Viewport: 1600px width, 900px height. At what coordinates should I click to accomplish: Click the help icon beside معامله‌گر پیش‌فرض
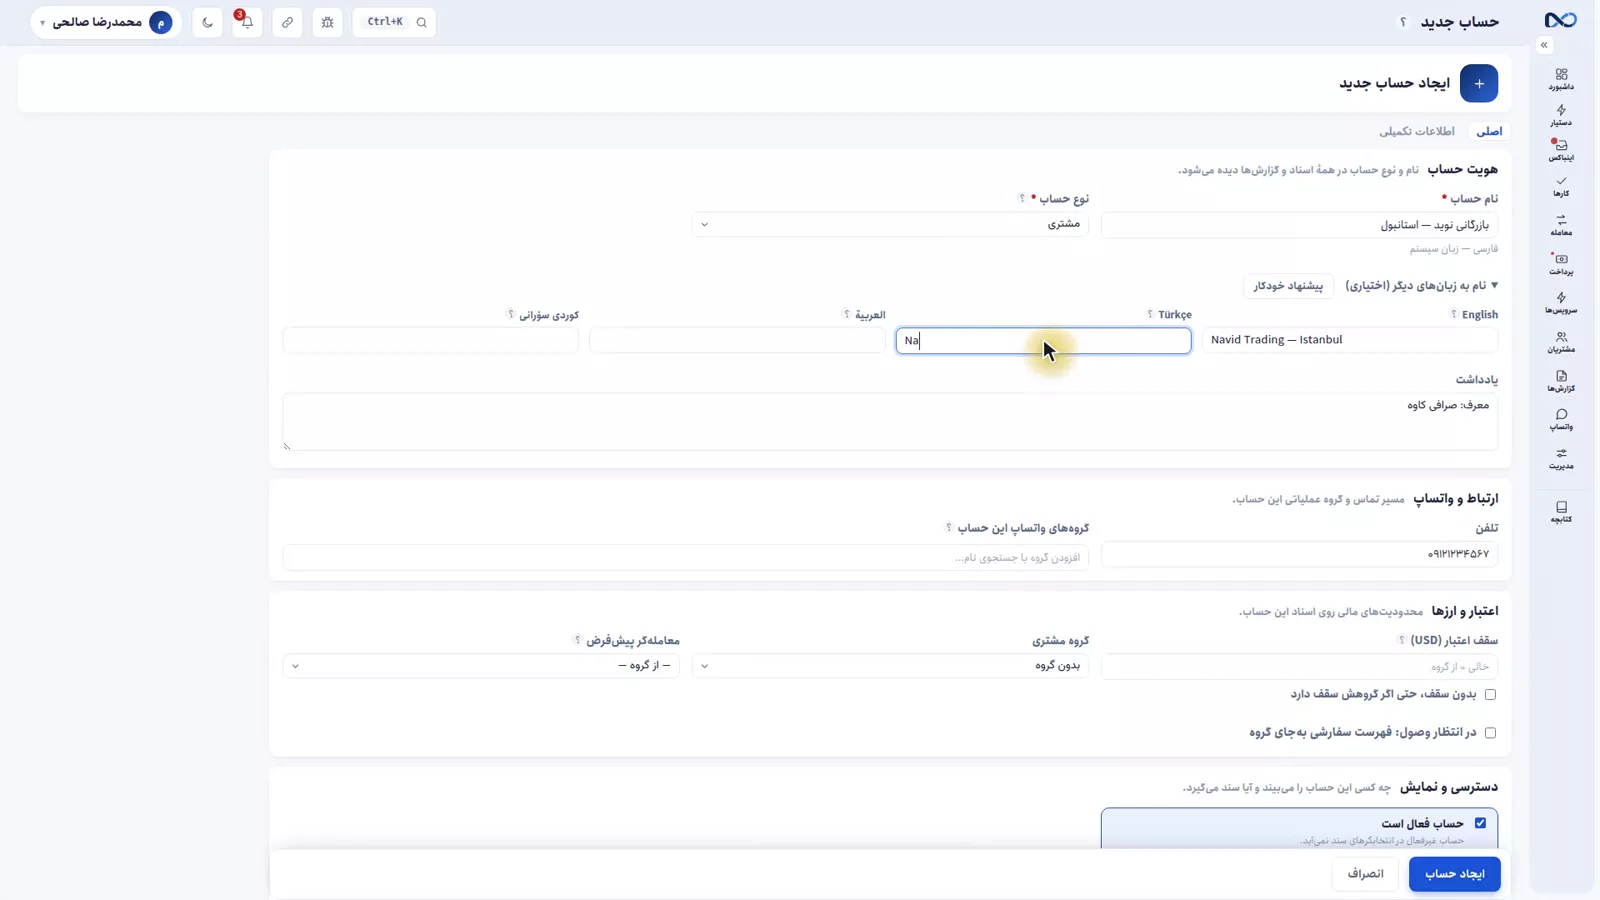pyautogui.click(x=577, y=640)
